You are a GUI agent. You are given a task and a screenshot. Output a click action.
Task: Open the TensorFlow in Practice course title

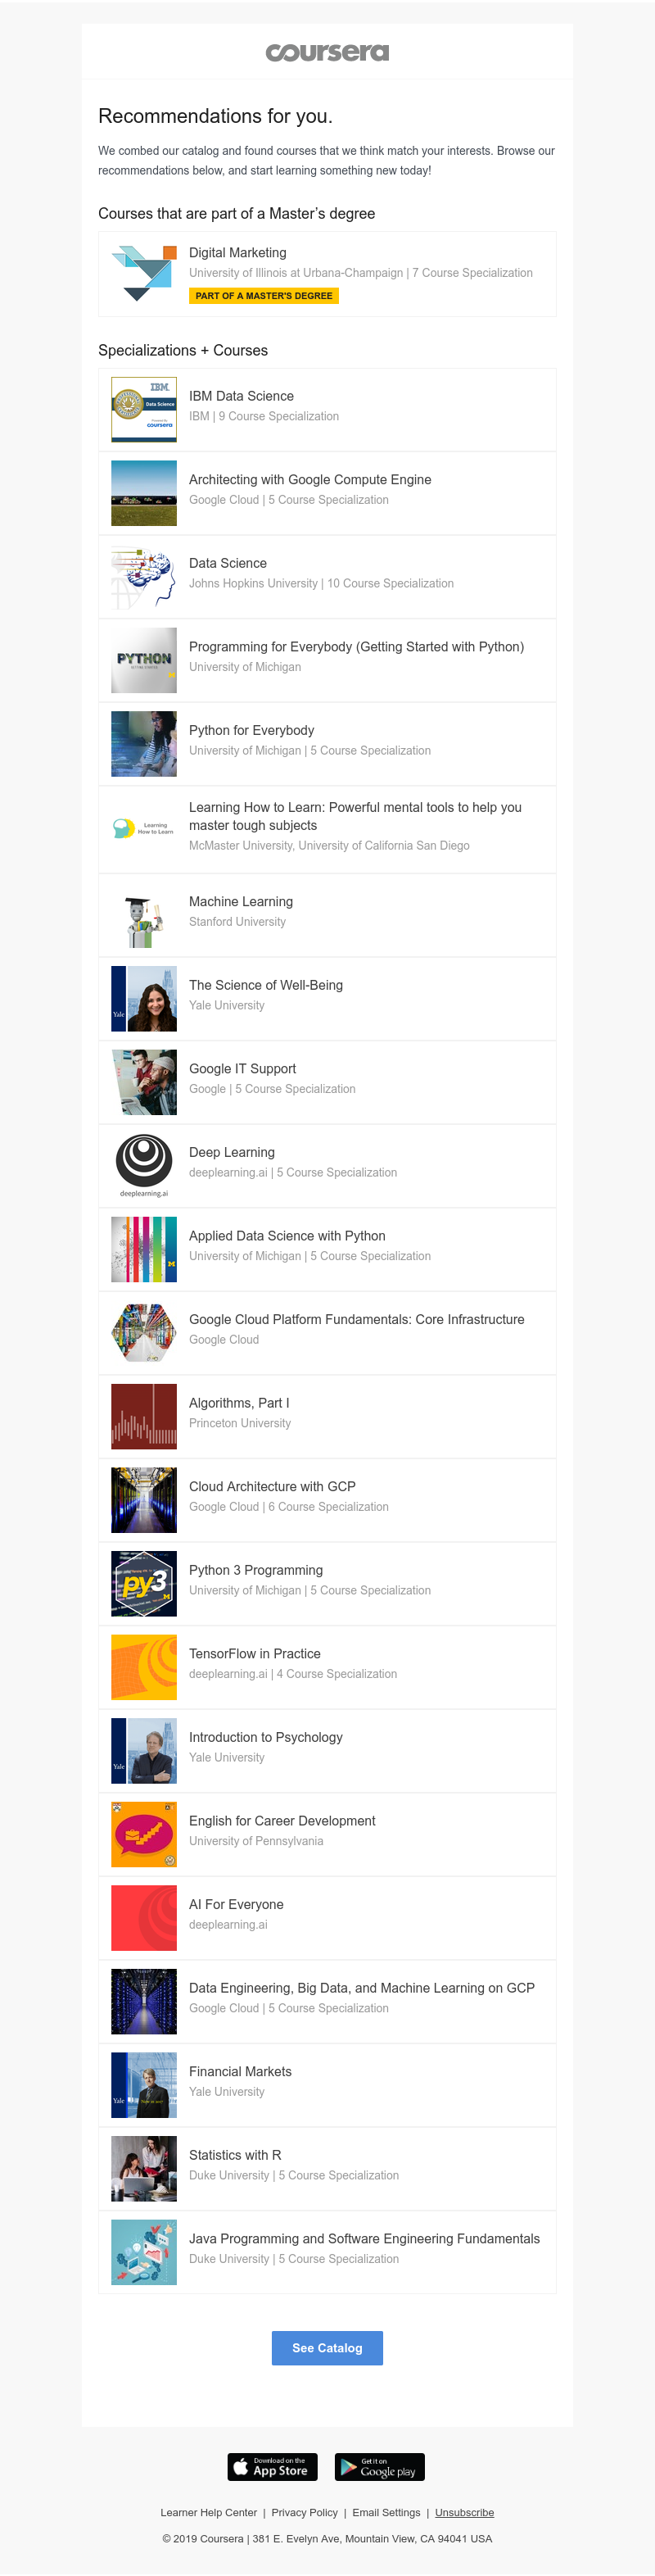255,1653
